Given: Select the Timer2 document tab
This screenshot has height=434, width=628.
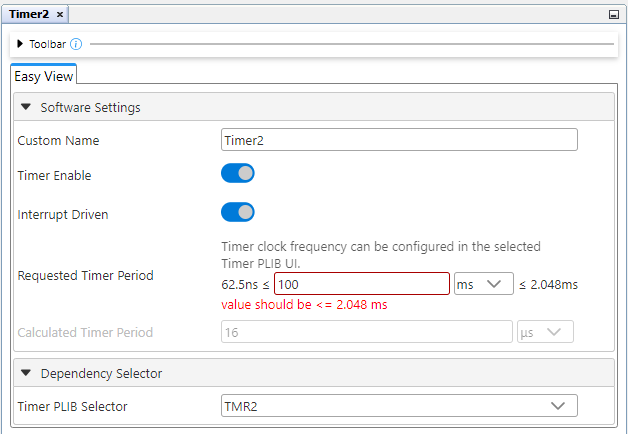Looking at the screenshot, I should (28, 14).
